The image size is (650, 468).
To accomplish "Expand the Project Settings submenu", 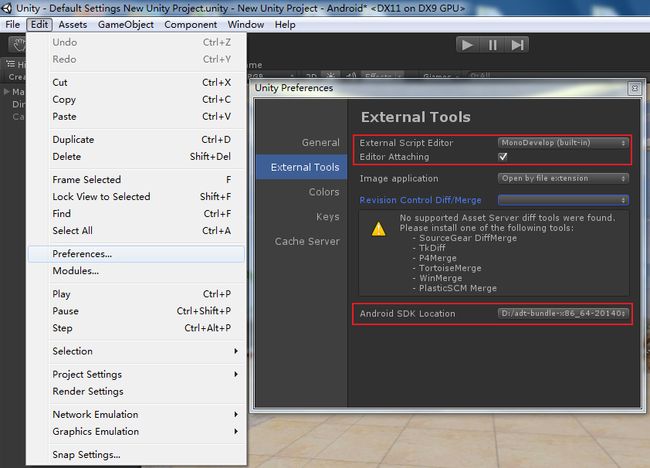I will tap(136, 374).
